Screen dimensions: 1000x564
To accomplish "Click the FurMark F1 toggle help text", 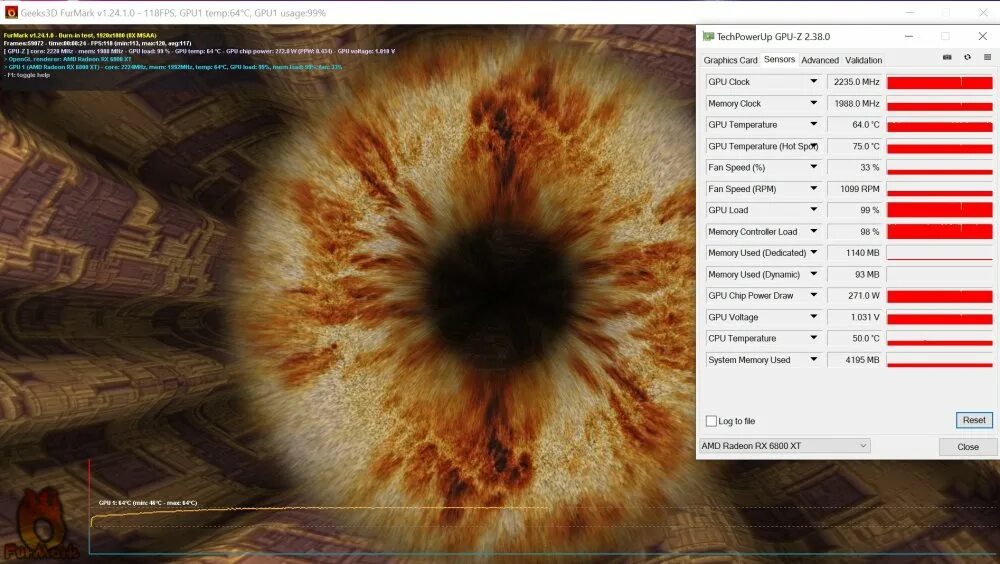I will click(x=27, y=75).
